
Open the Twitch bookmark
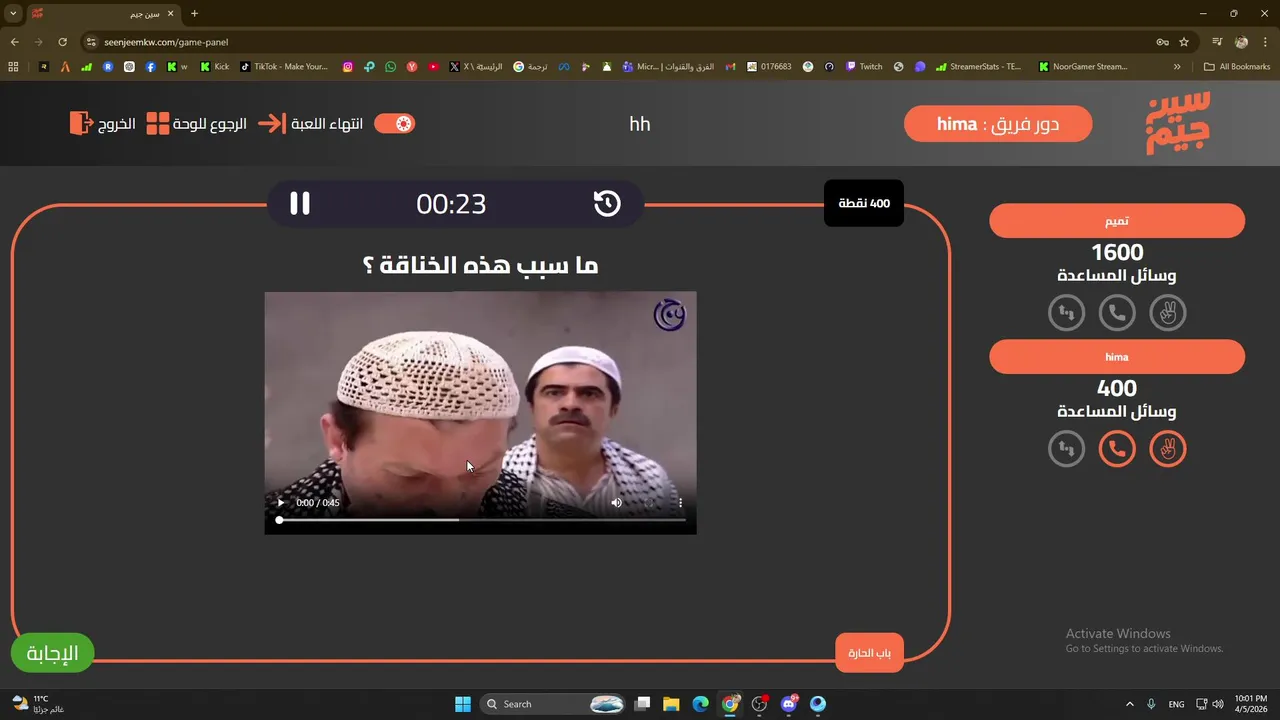pyautogui.click(x=864, y=67)
